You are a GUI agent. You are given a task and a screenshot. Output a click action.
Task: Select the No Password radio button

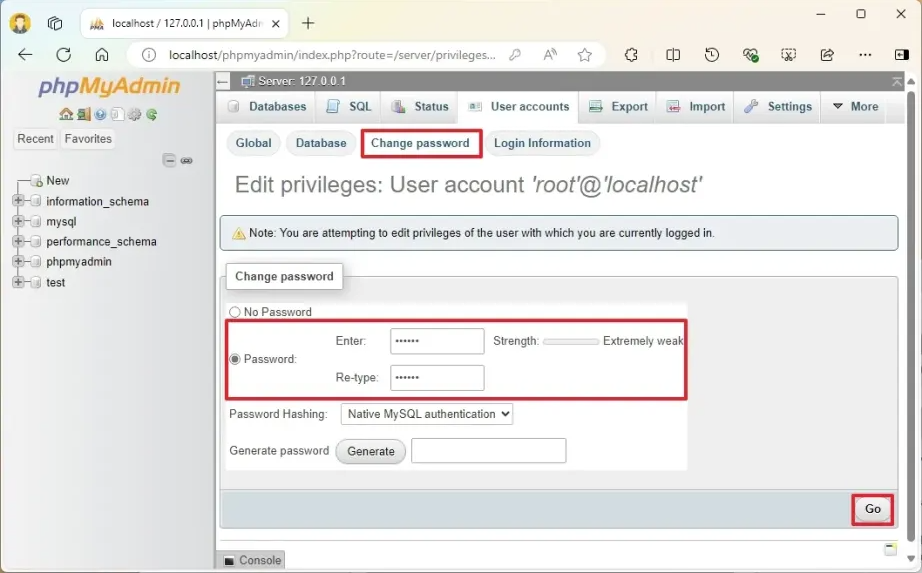[236, 312]
